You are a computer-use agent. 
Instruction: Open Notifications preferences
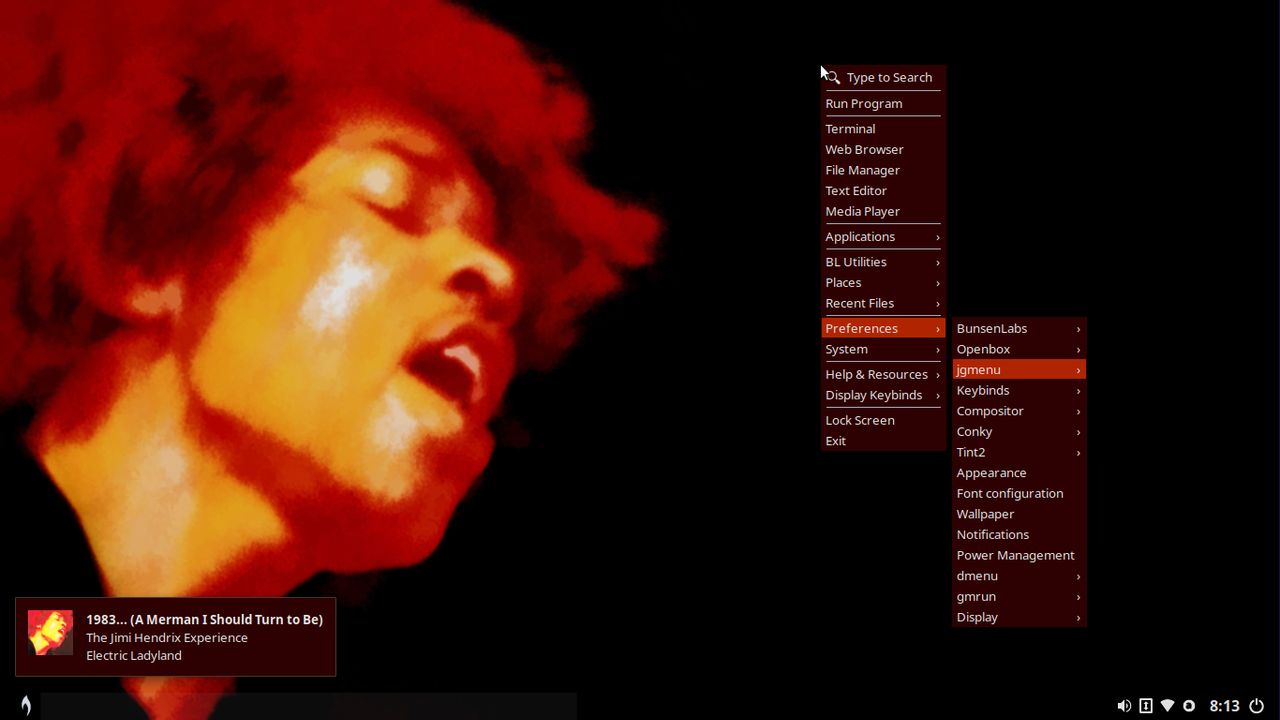(x=1019, y=535)
